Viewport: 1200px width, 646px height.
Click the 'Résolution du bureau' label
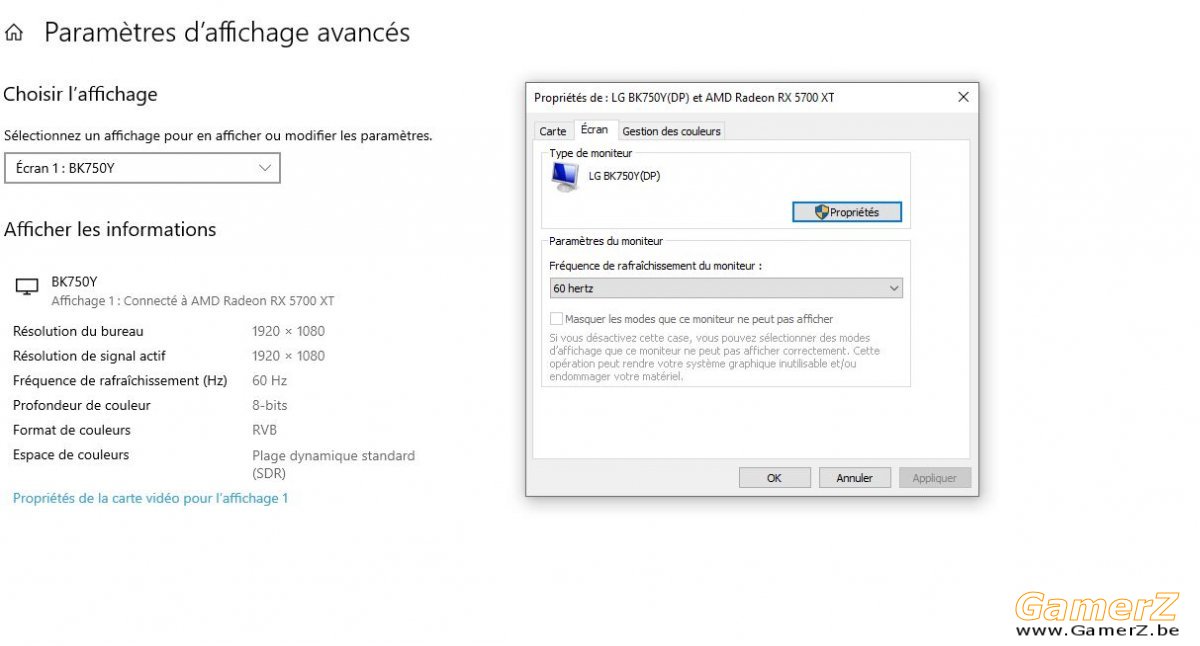78,331
